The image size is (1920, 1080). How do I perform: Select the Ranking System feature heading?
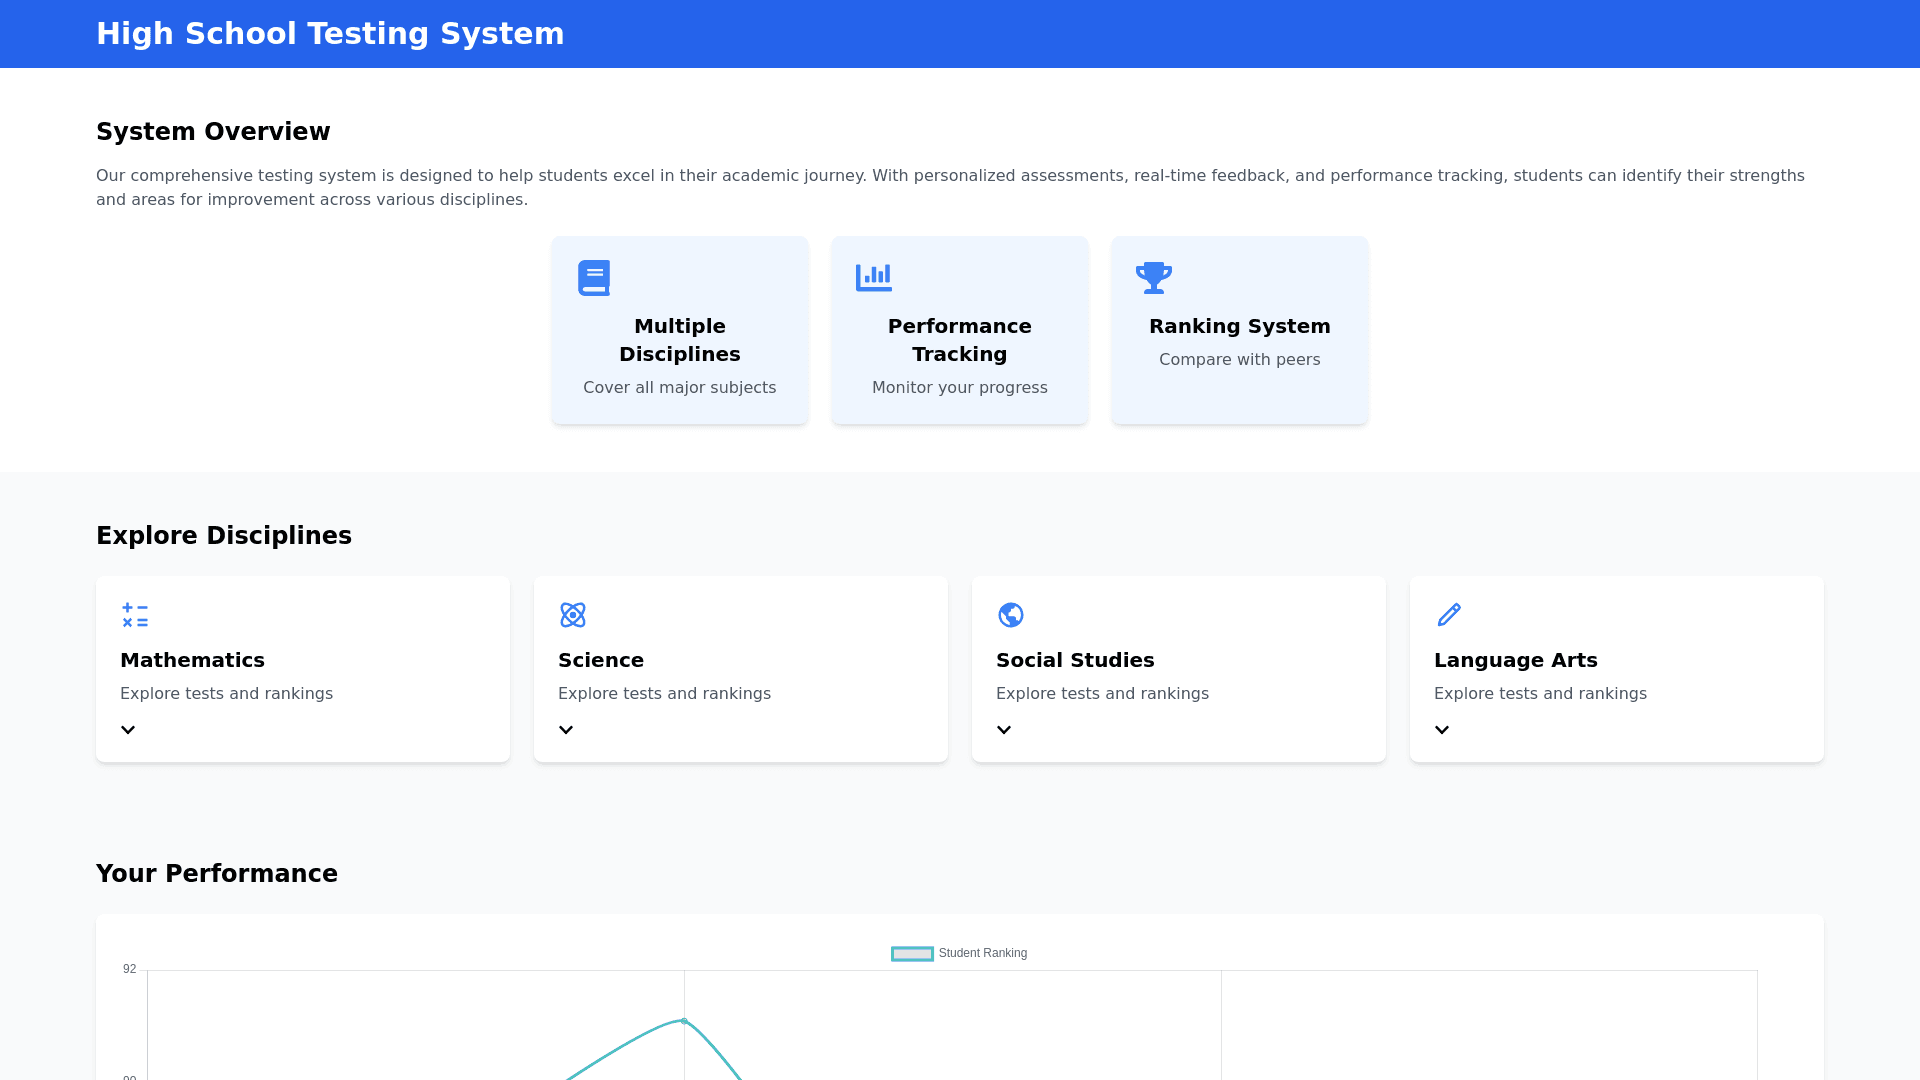pos(1239,326)
